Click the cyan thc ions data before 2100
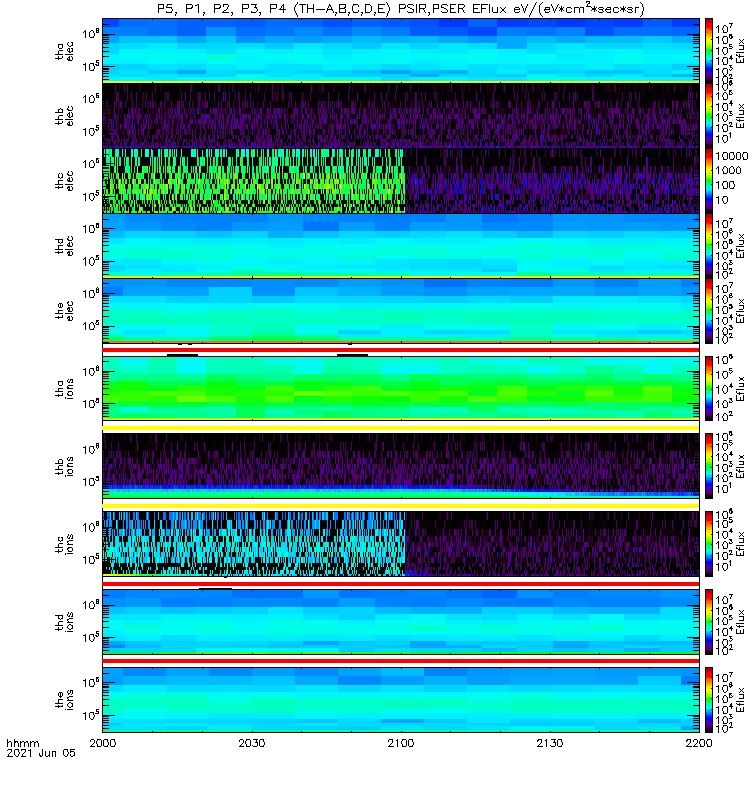750x800 pixels. coord(254,544)
